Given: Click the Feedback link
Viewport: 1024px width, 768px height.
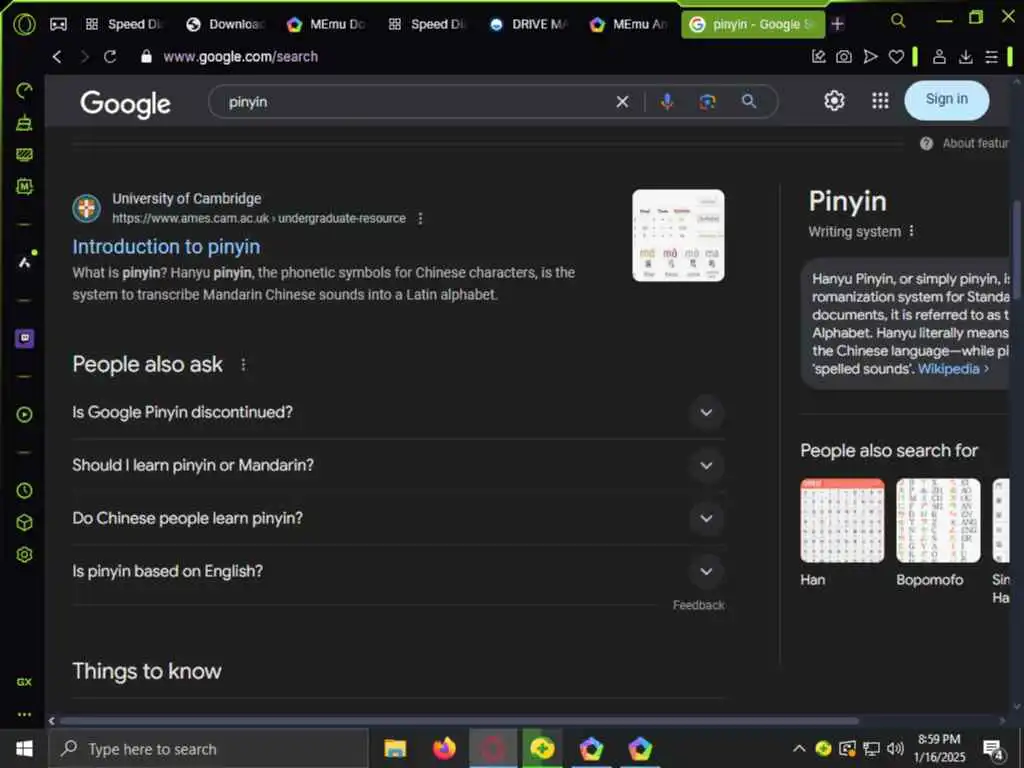Looking at the screenshot, I should pyautogui.click(x=699, y=605).
